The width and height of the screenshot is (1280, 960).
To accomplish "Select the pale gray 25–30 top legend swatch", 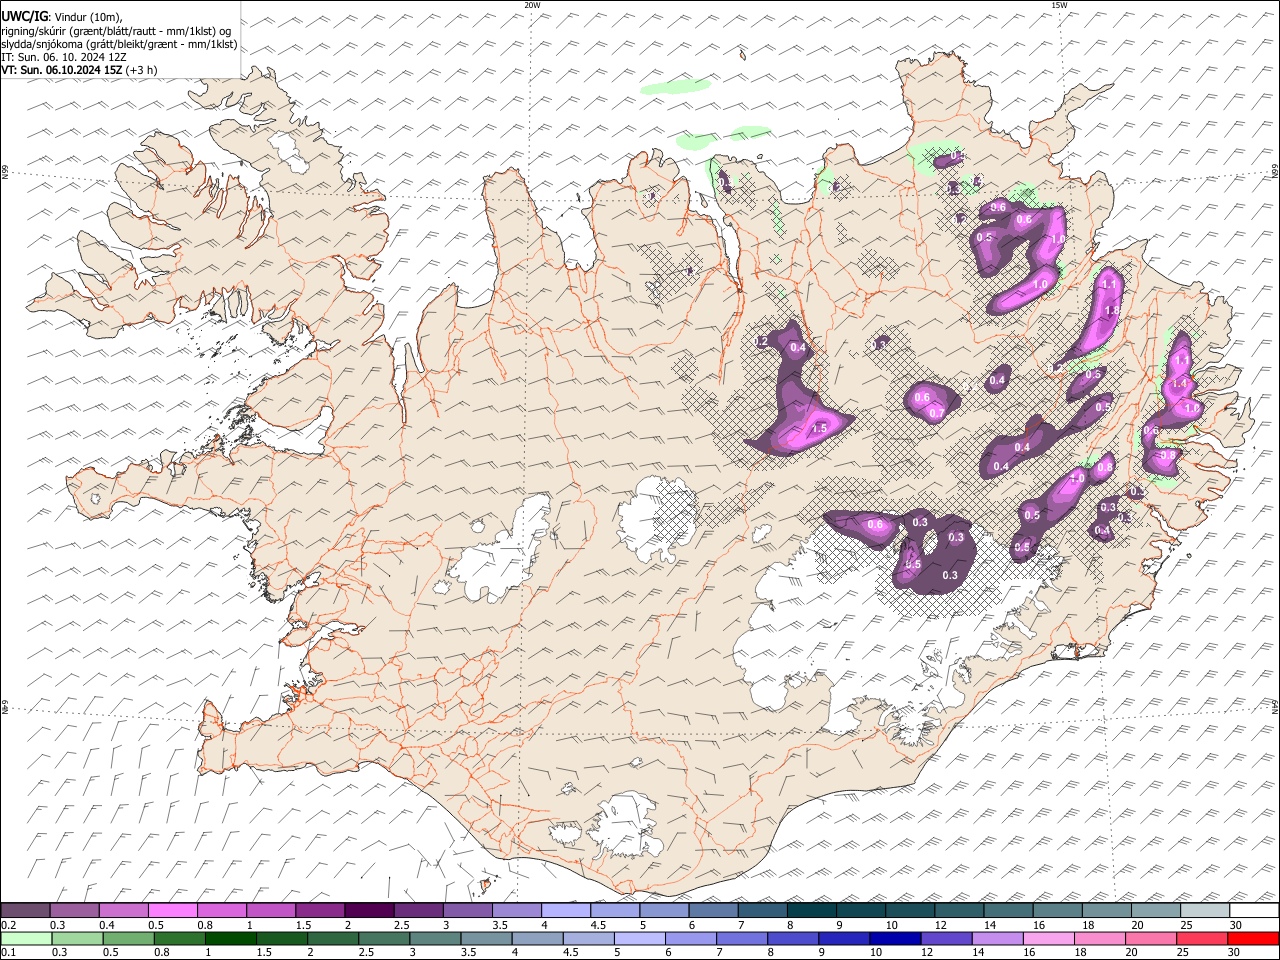I will pos(1204,910).
